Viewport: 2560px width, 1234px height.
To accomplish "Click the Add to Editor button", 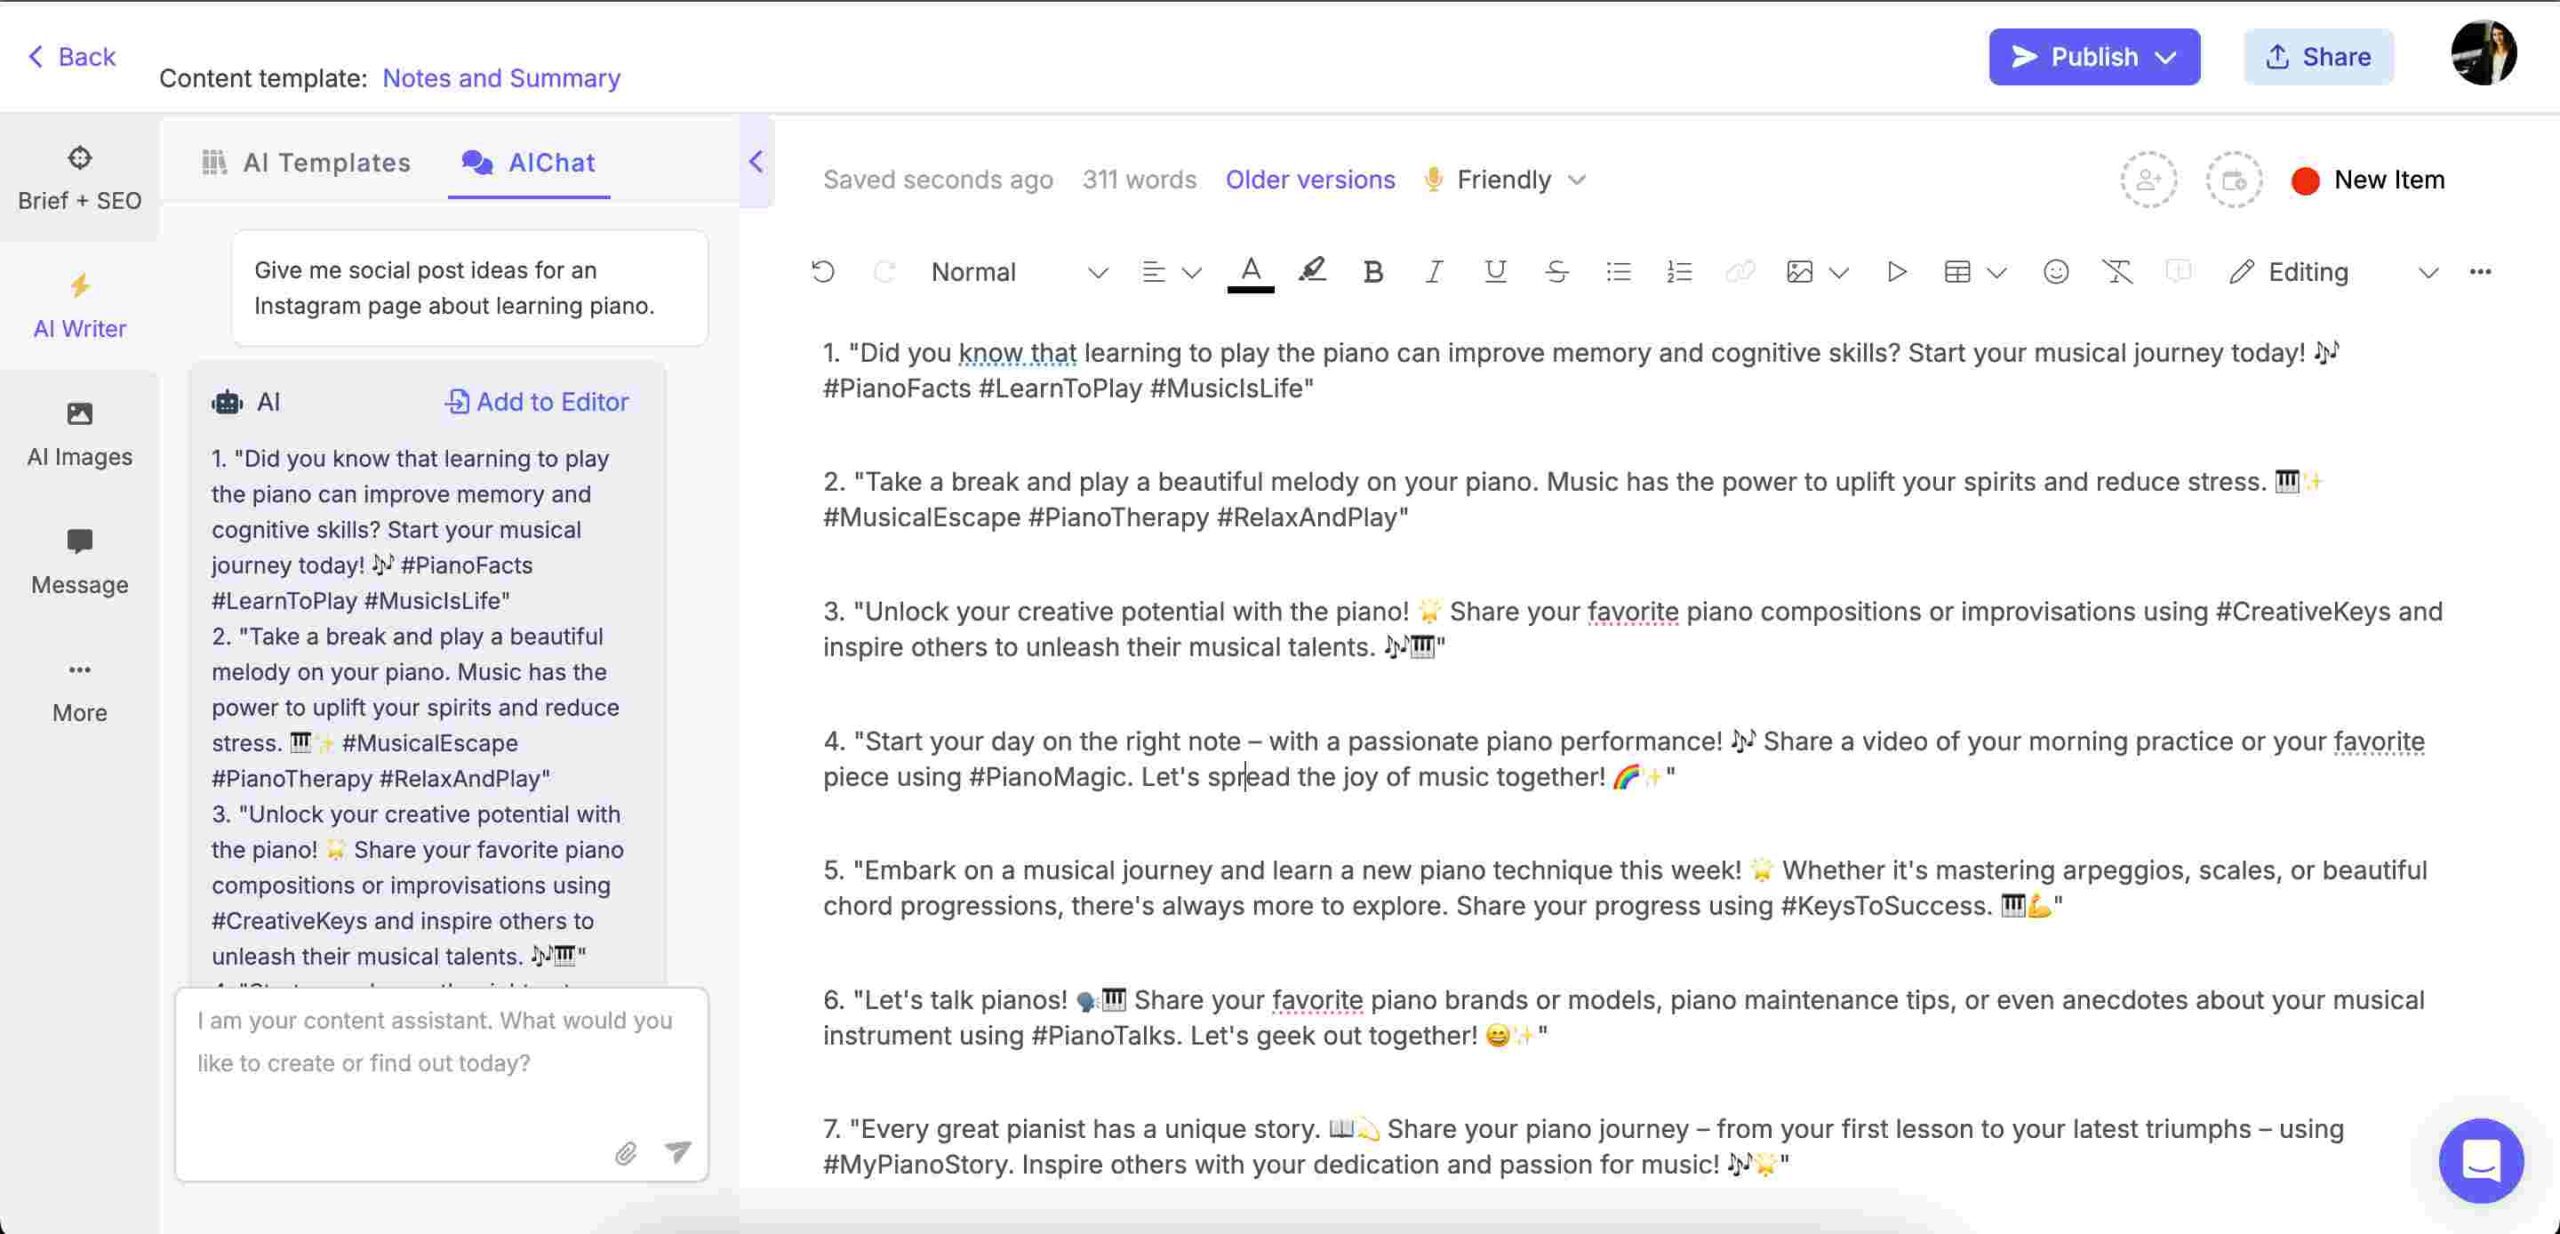I will [537, 400].
